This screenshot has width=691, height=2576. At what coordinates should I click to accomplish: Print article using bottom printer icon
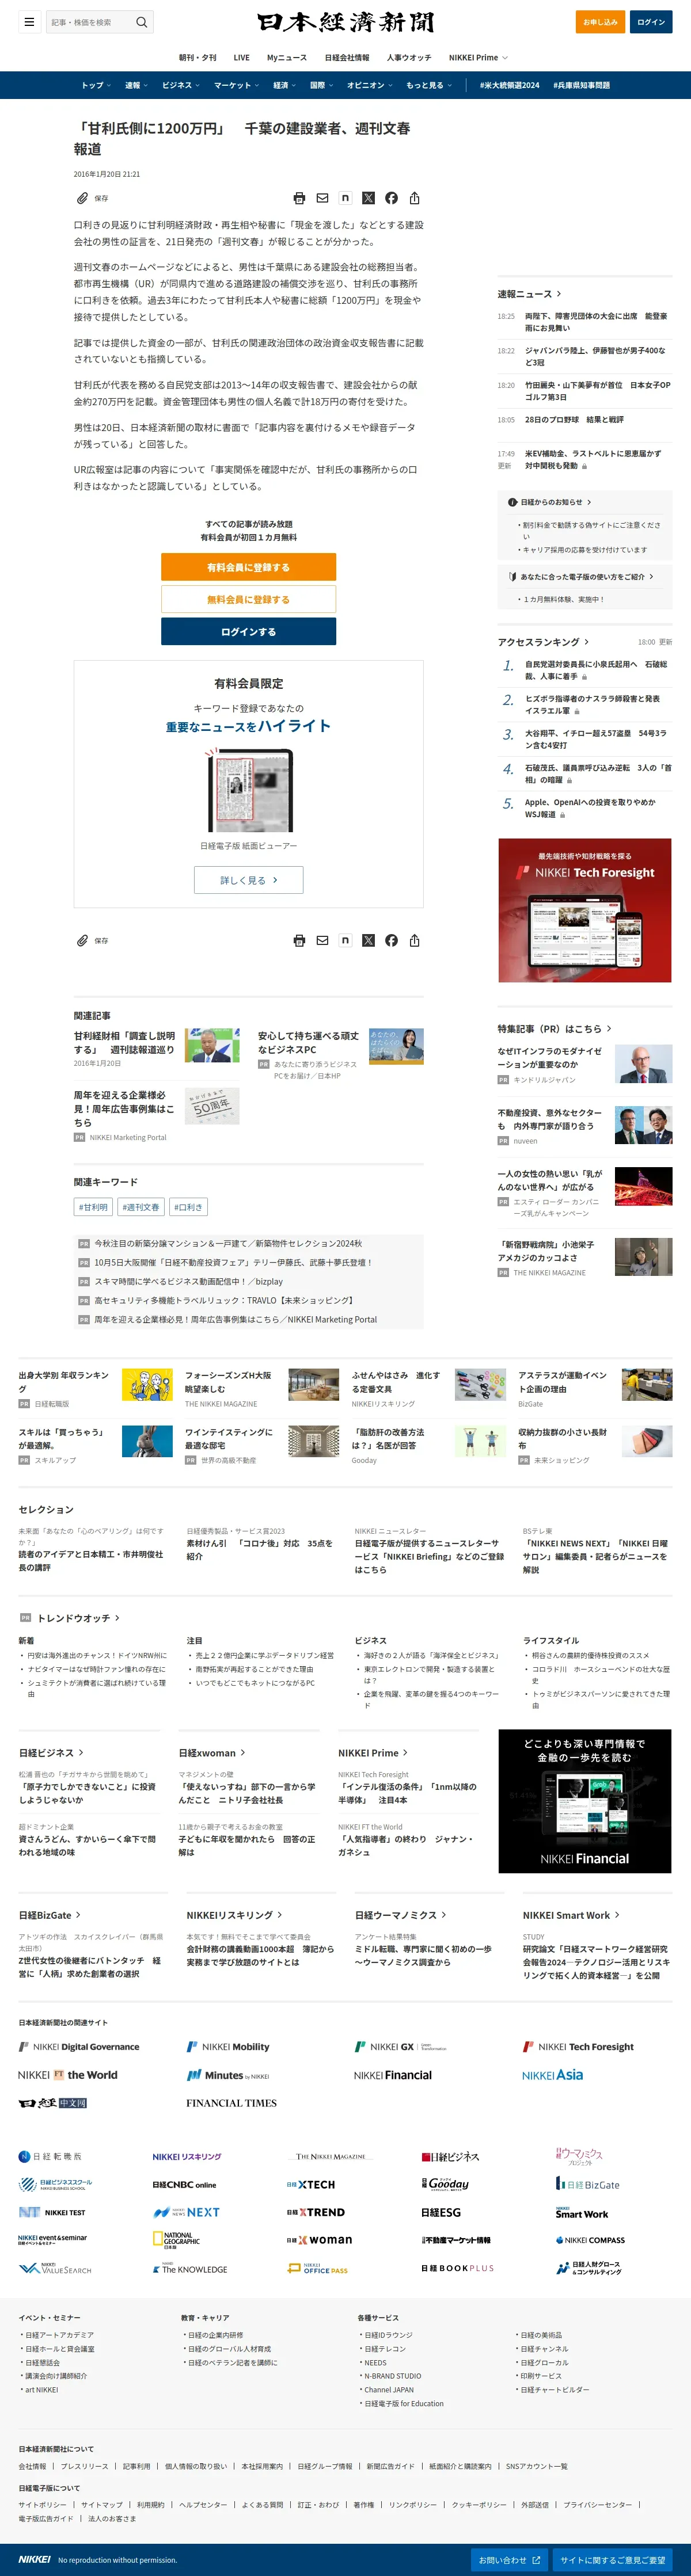coord(299,940)
